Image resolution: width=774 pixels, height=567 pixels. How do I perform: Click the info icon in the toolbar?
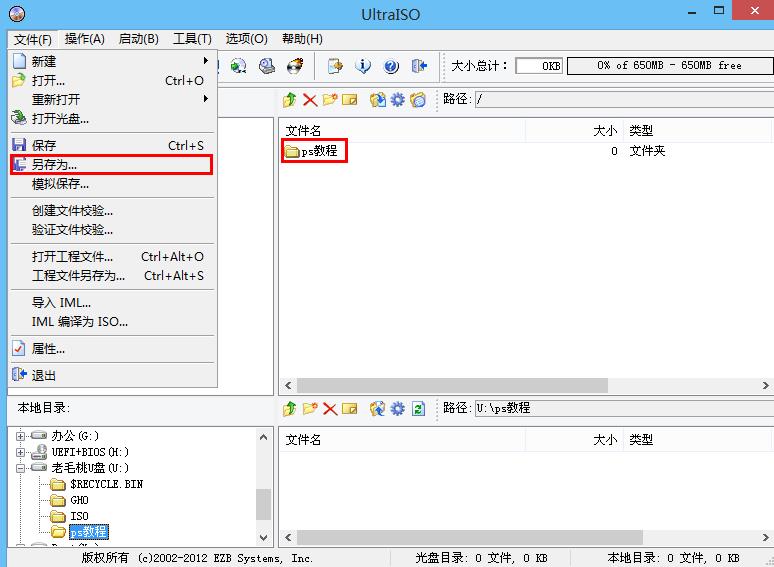[x=364, y=66]
